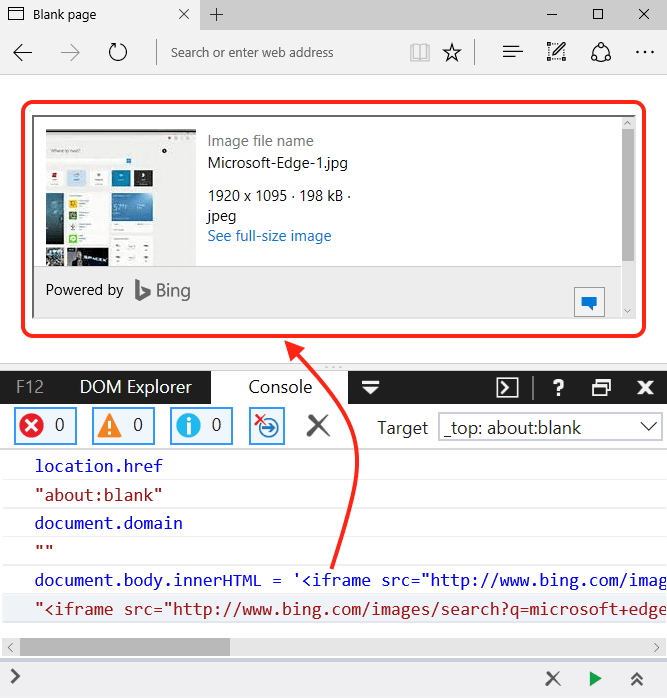Select the Blank page tab

(x=100, y=15)
